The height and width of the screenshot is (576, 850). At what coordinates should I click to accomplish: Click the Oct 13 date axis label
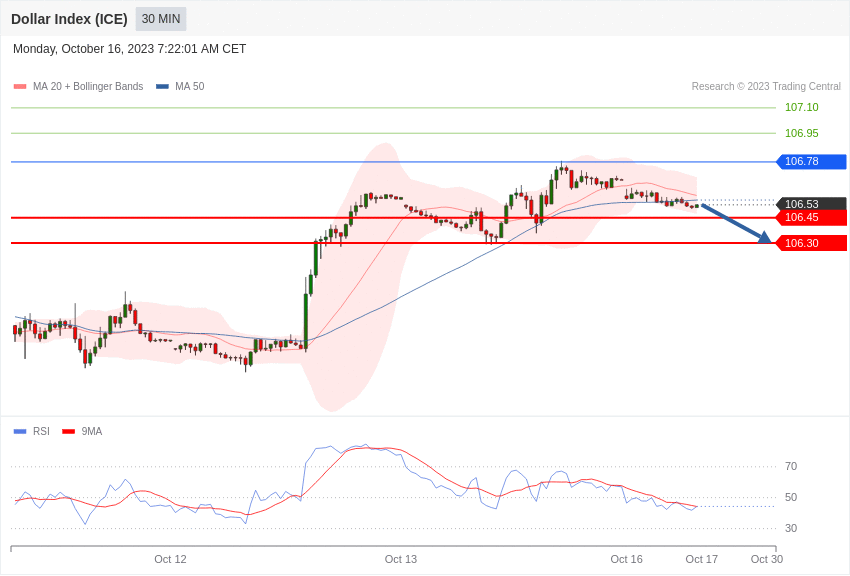coord(401,560)
